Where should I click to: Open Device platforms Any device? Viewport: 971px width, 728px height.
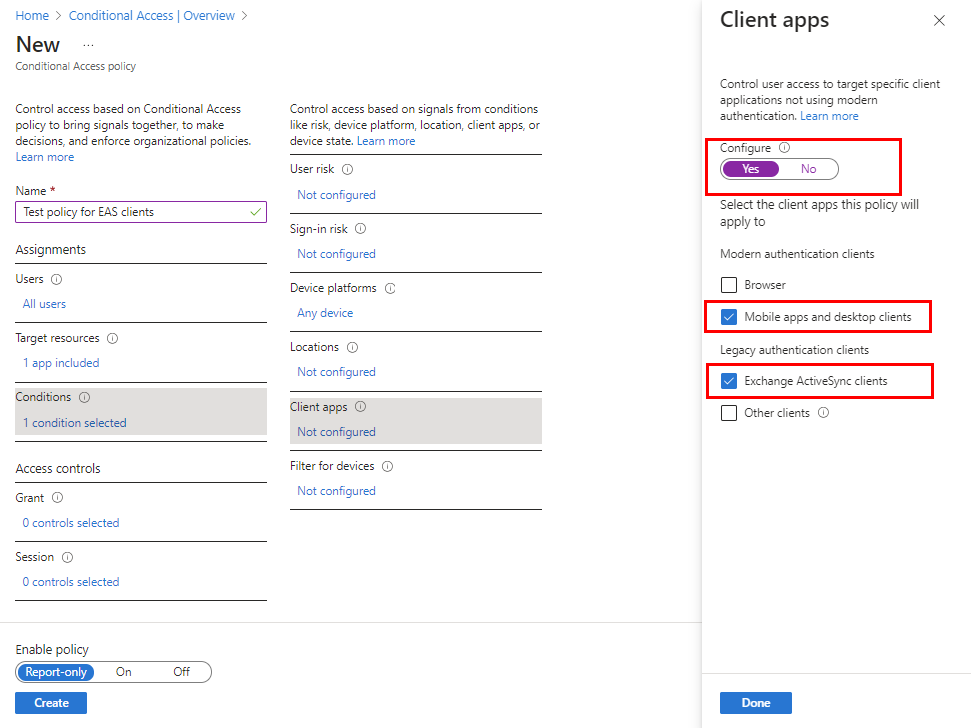[325, 313]
